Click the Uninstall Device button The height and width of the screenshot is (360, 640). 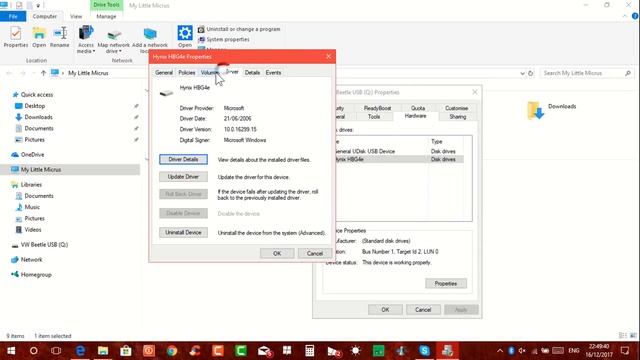click(183, 232)
